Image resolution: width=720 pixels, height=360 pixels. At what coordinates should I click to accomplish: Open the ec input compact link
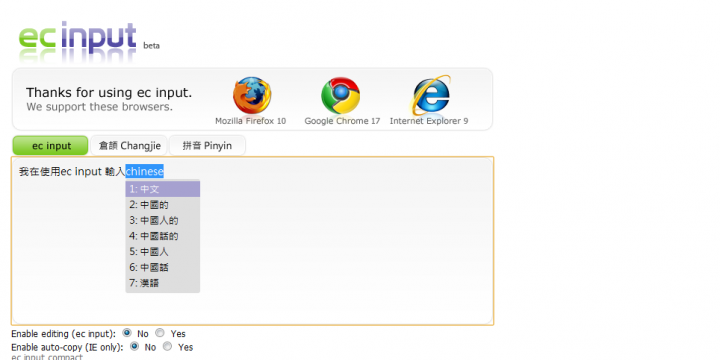pos(47,357)
